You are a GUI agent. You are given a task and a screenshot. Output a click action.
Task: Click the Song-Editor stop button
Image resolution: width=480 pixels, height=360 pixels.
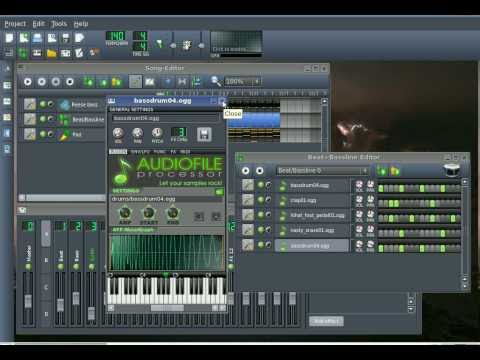point(70,82)
